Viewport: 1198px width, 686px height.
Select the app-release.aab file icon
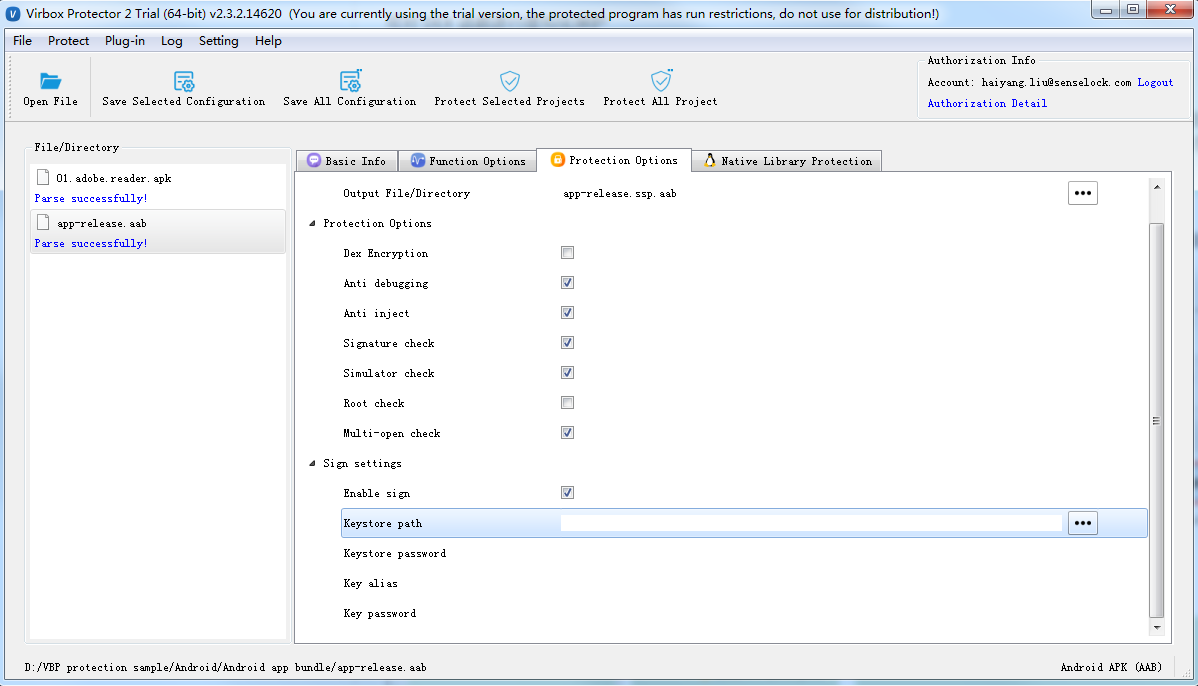pyautogui.click(x=43, y=222)
